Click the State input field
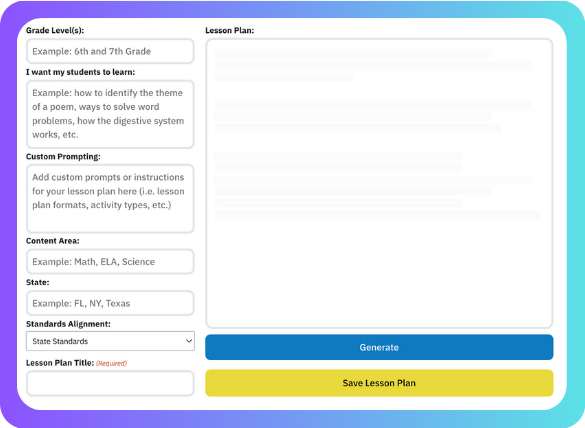This screenshot has height=428, width=585. click(x=110, y=303)
